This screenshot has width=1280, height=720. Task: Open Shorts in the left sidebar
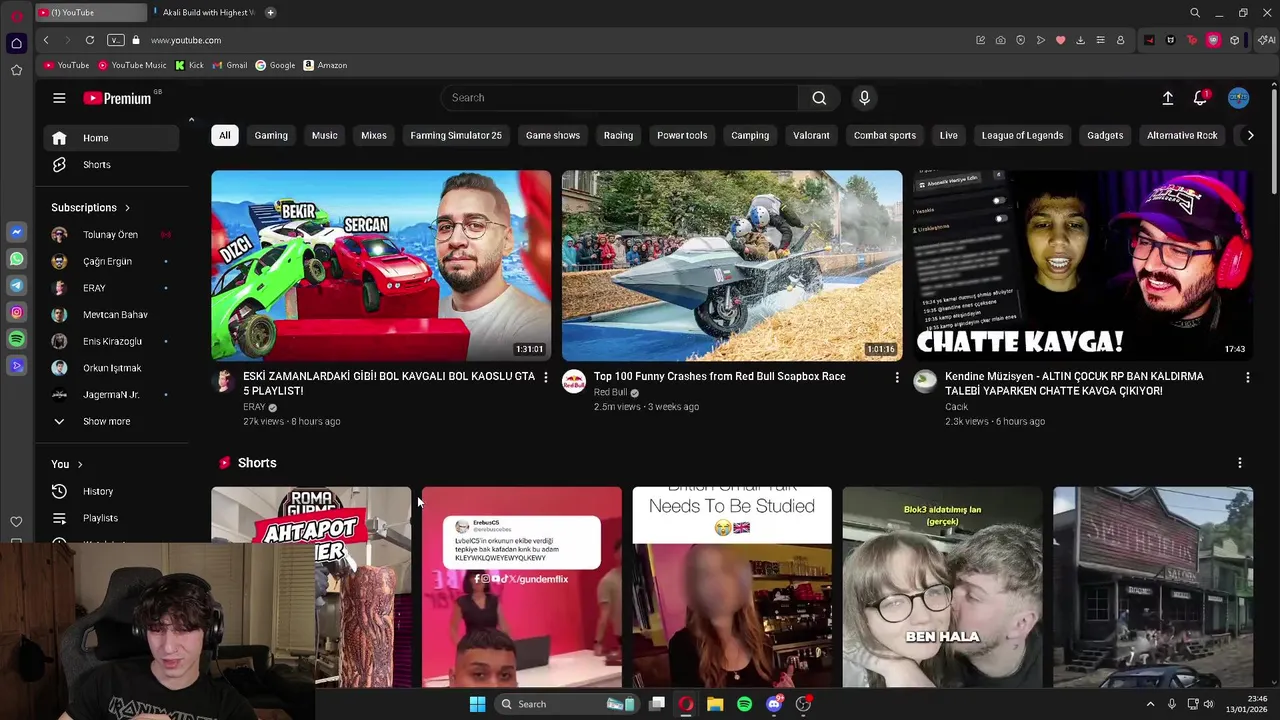point(112,165)
